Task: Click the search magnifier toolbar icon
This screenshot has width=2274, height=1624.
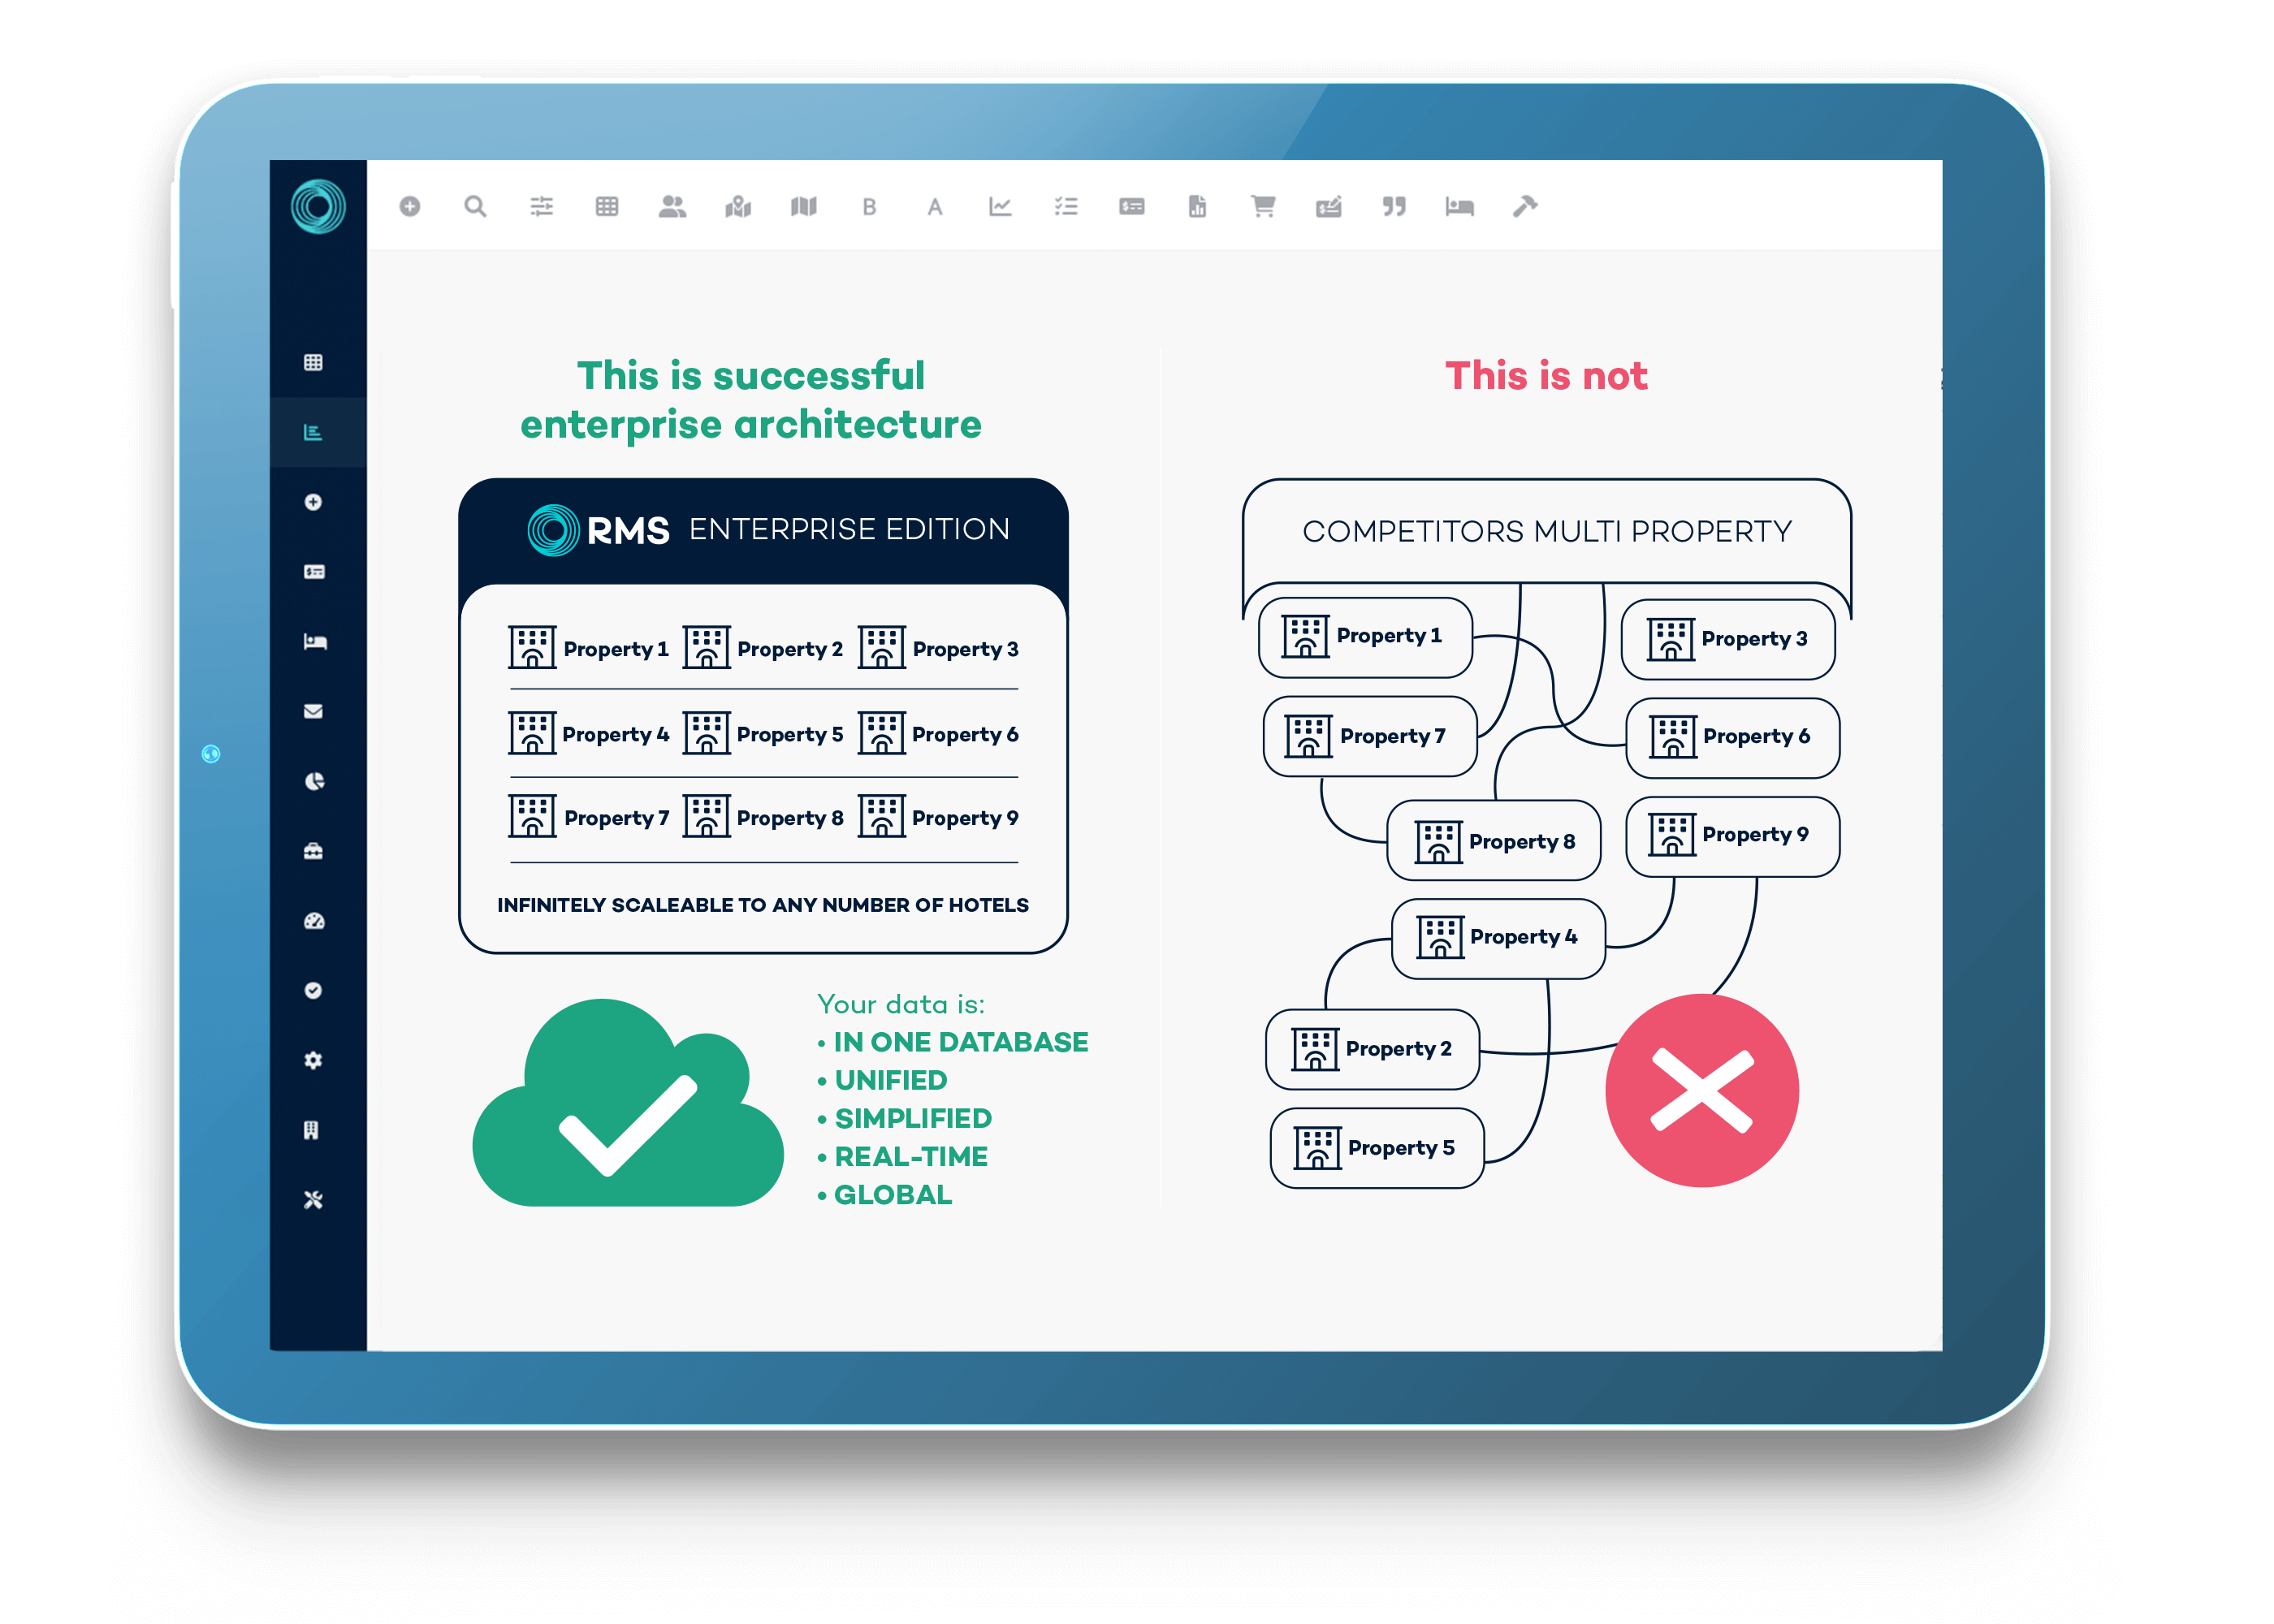Action: click(471, 207)
